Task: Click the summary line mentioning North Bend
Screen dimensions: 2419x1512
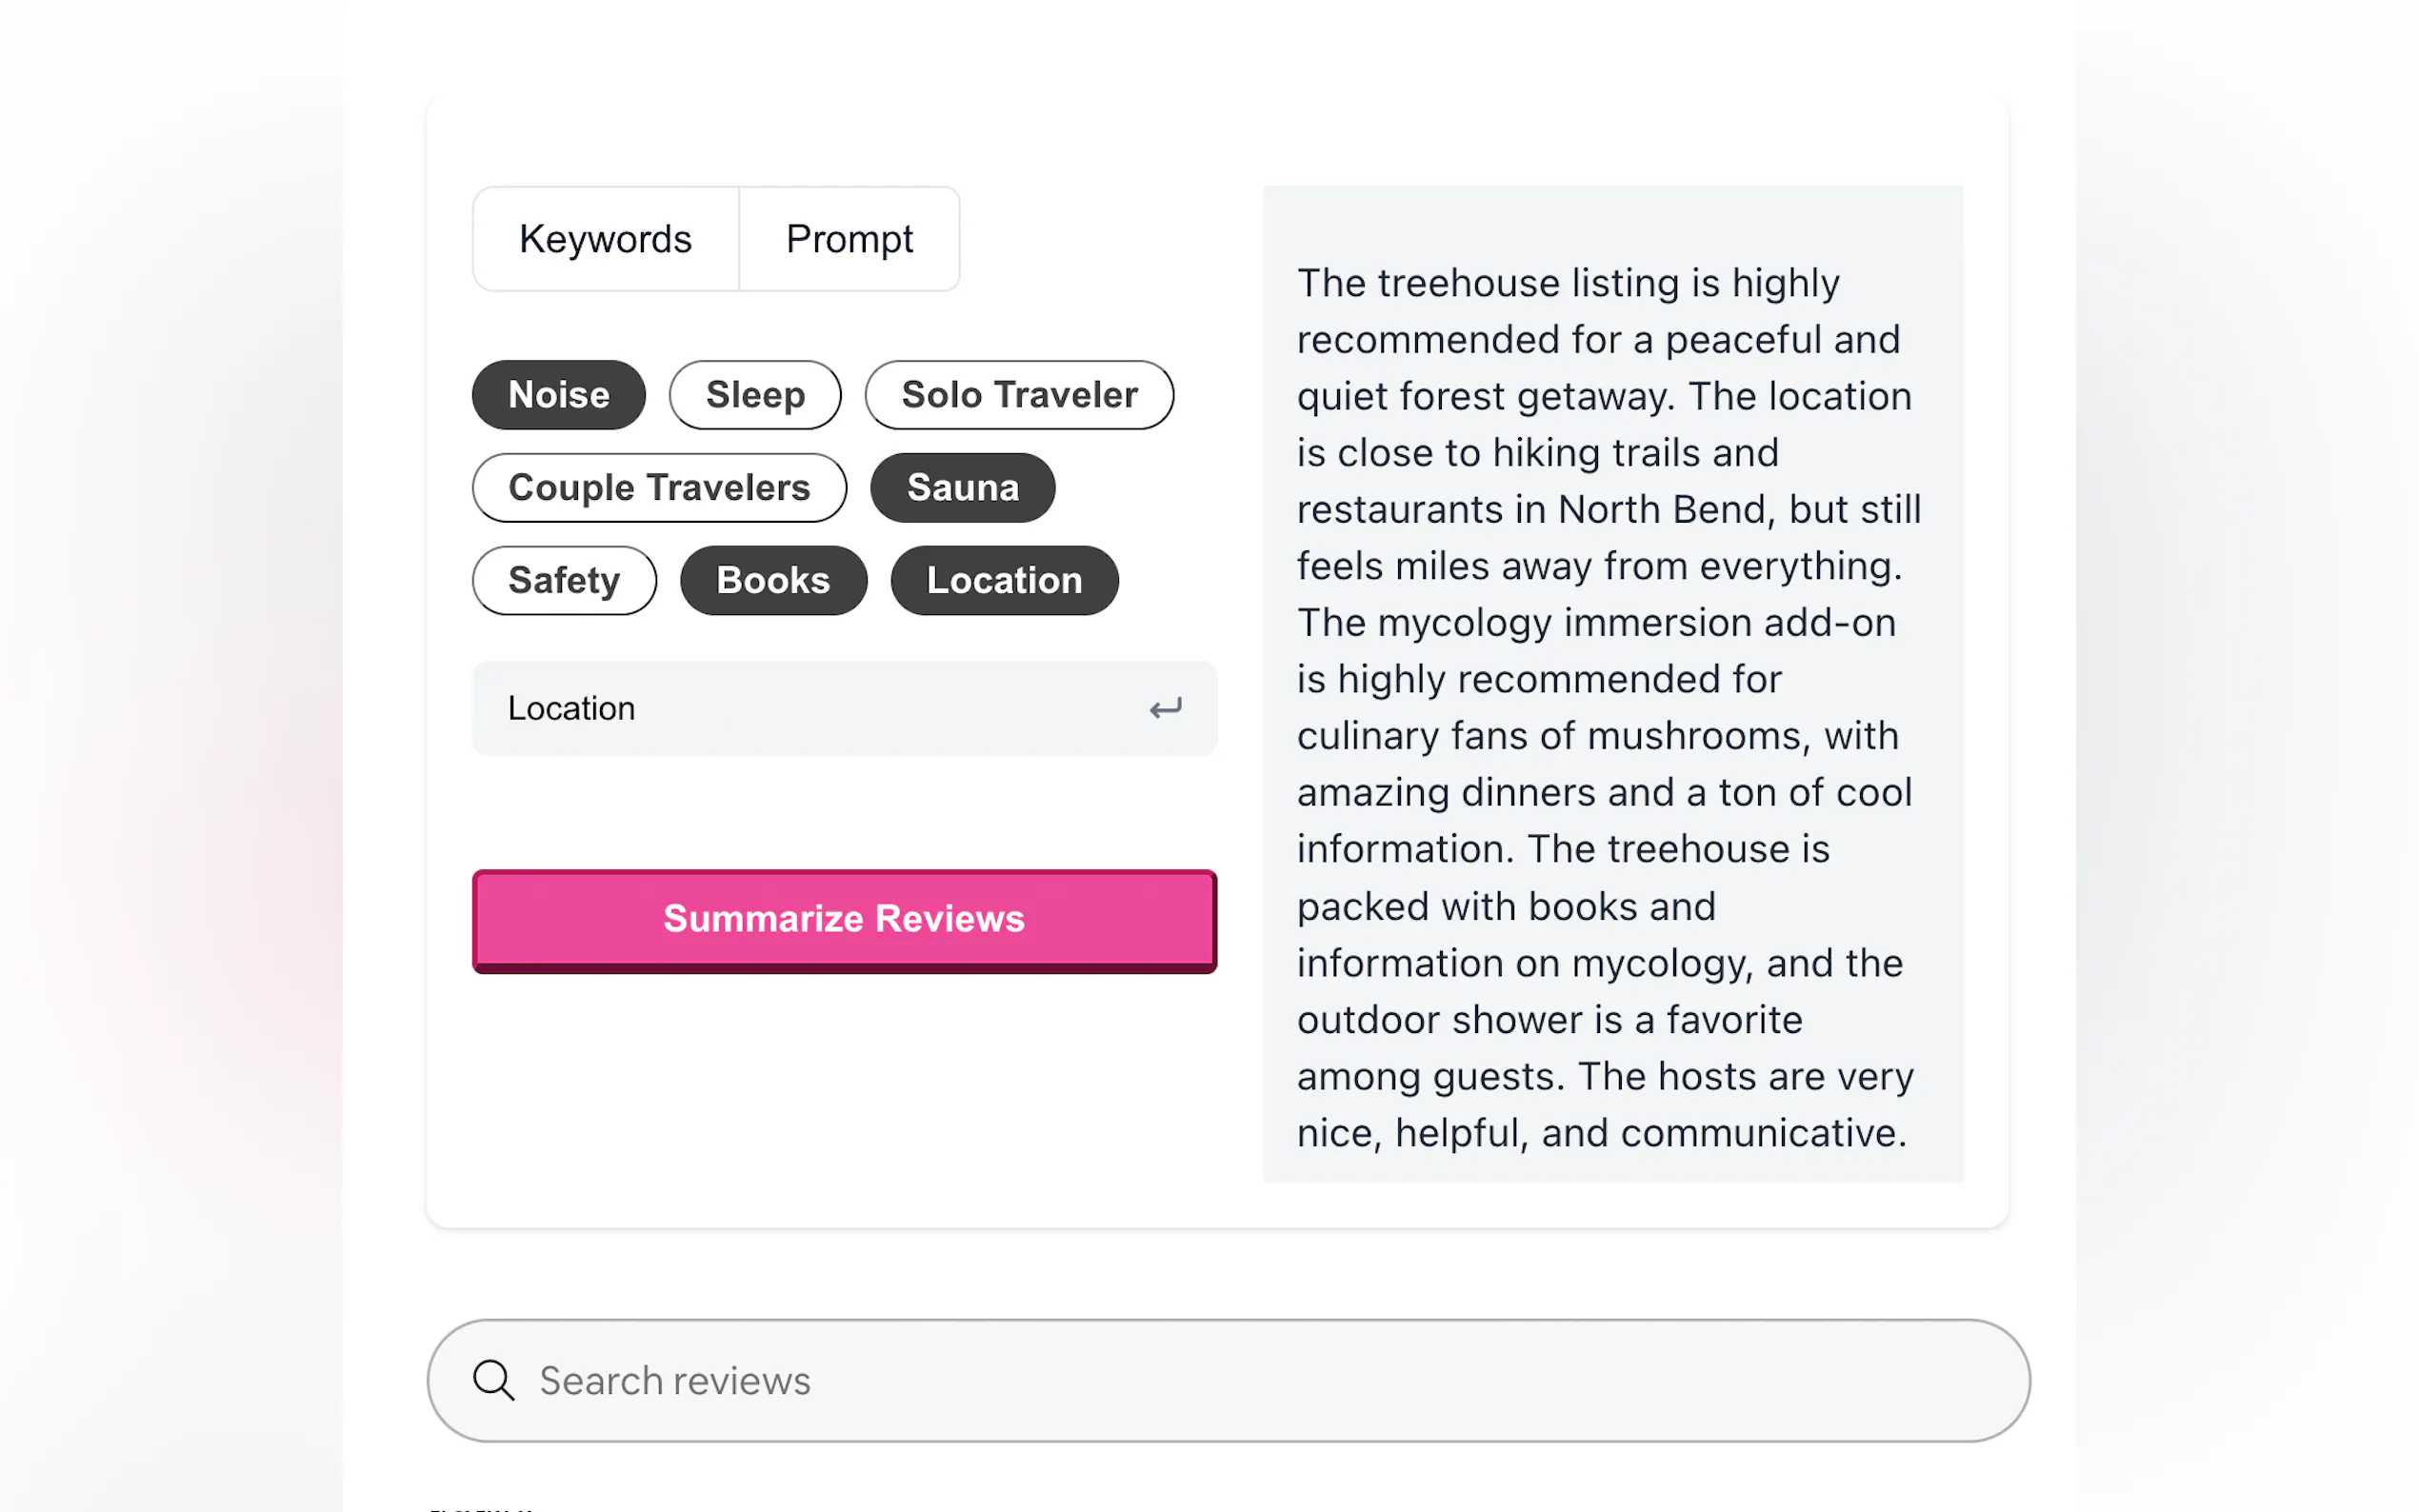Action: pos(1608,510)
